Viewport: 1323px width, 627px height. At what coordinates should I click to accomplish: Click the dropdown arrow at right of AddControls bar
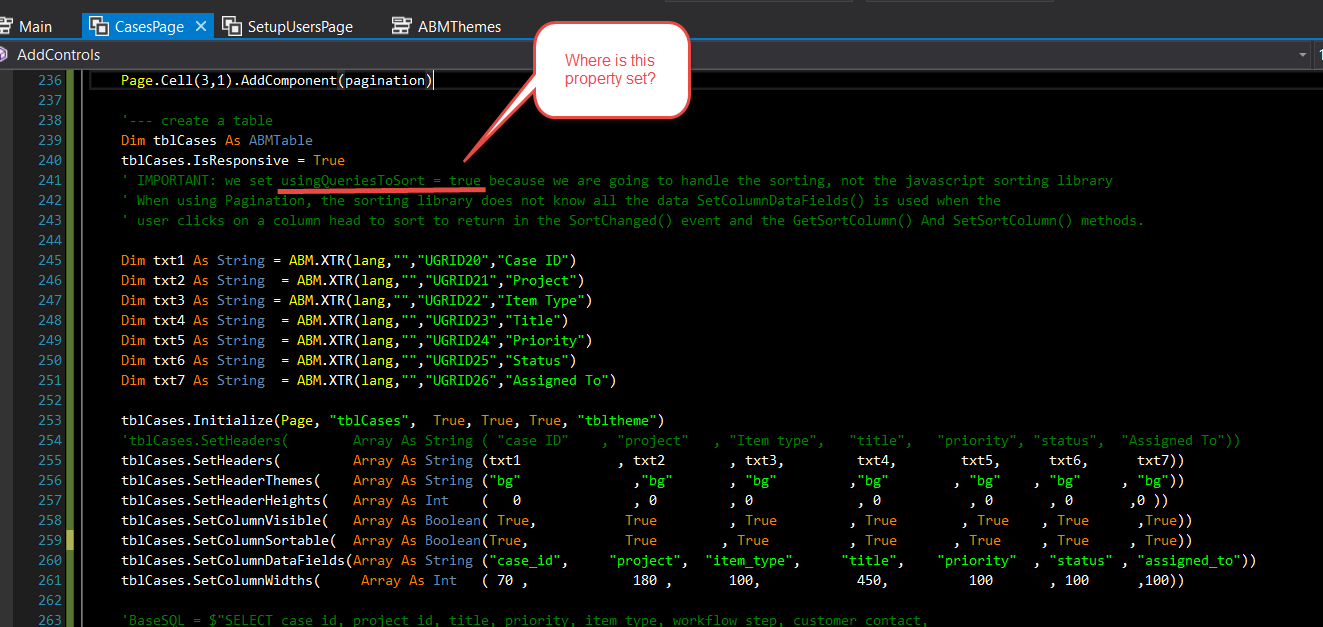[1302, 55]
